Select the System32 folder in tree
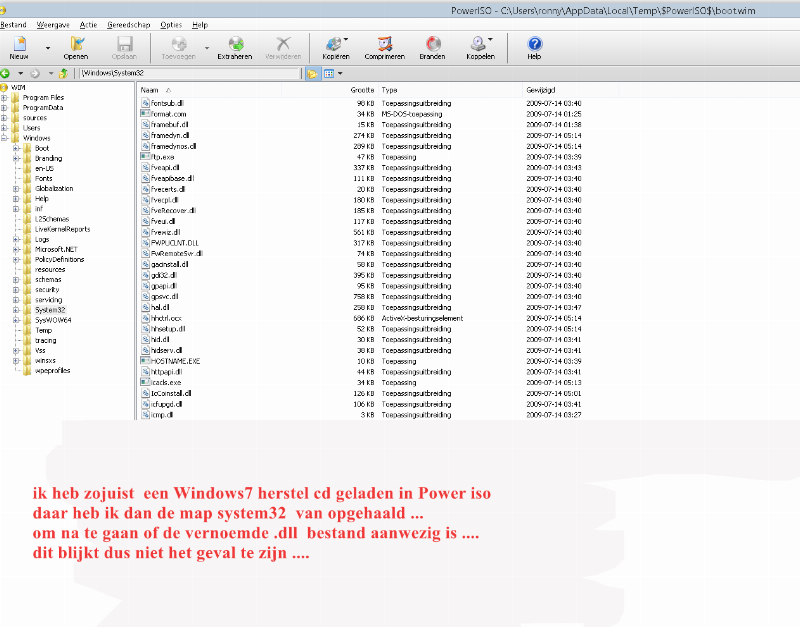This screenshot has width=800, height=627. (x=50, y=310)
